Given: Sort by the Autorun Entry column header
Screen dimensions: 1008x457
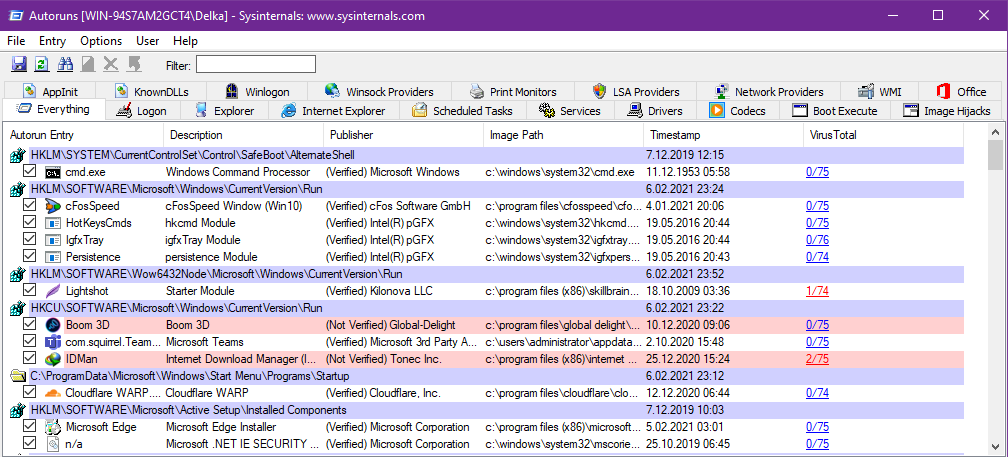Looking at the screenshot, I should [84, 135].
